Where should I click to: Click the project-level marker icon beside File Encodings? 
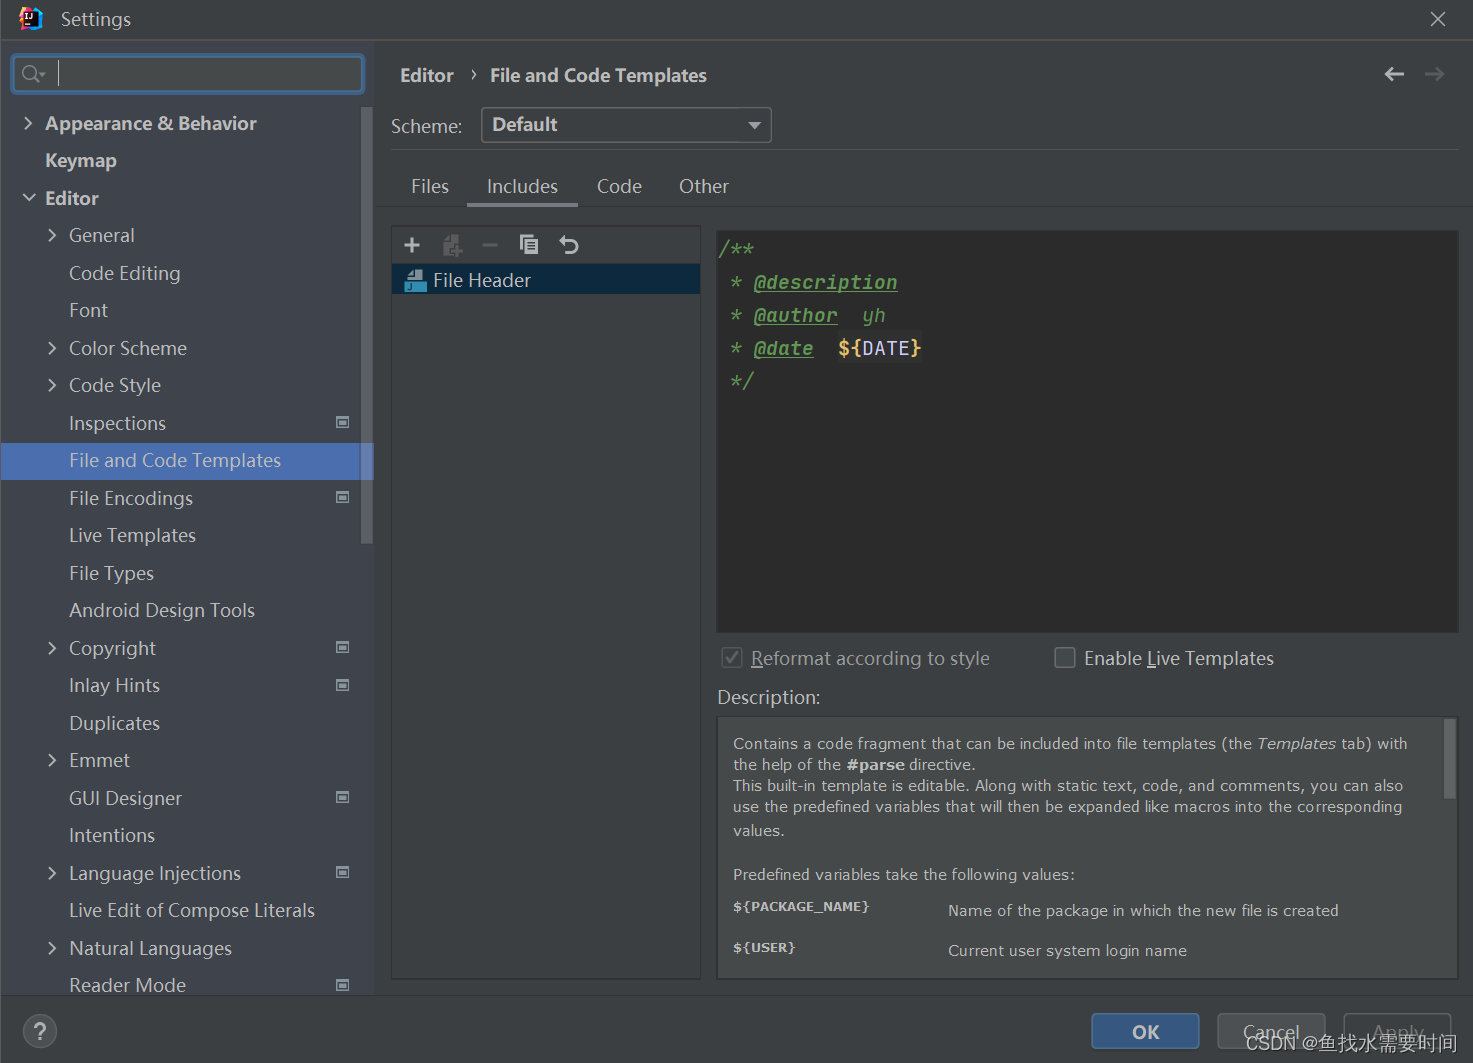tap(343, 497)
